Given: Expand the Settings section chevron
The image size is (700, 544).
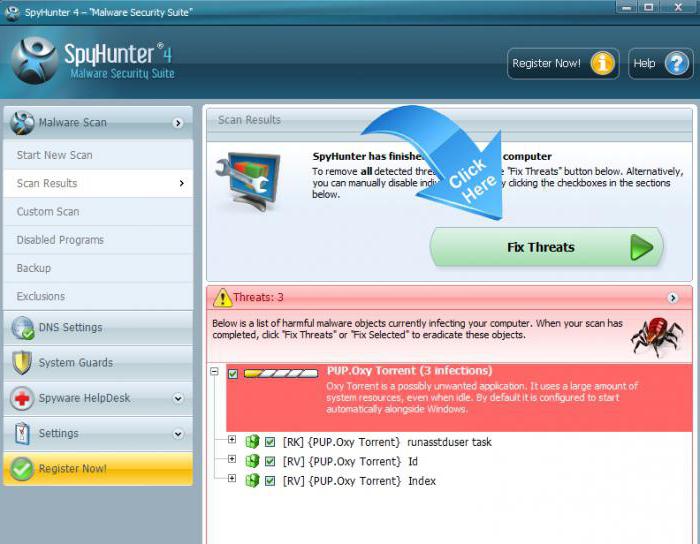Looking at the screenshot, I should pos(178,434).
